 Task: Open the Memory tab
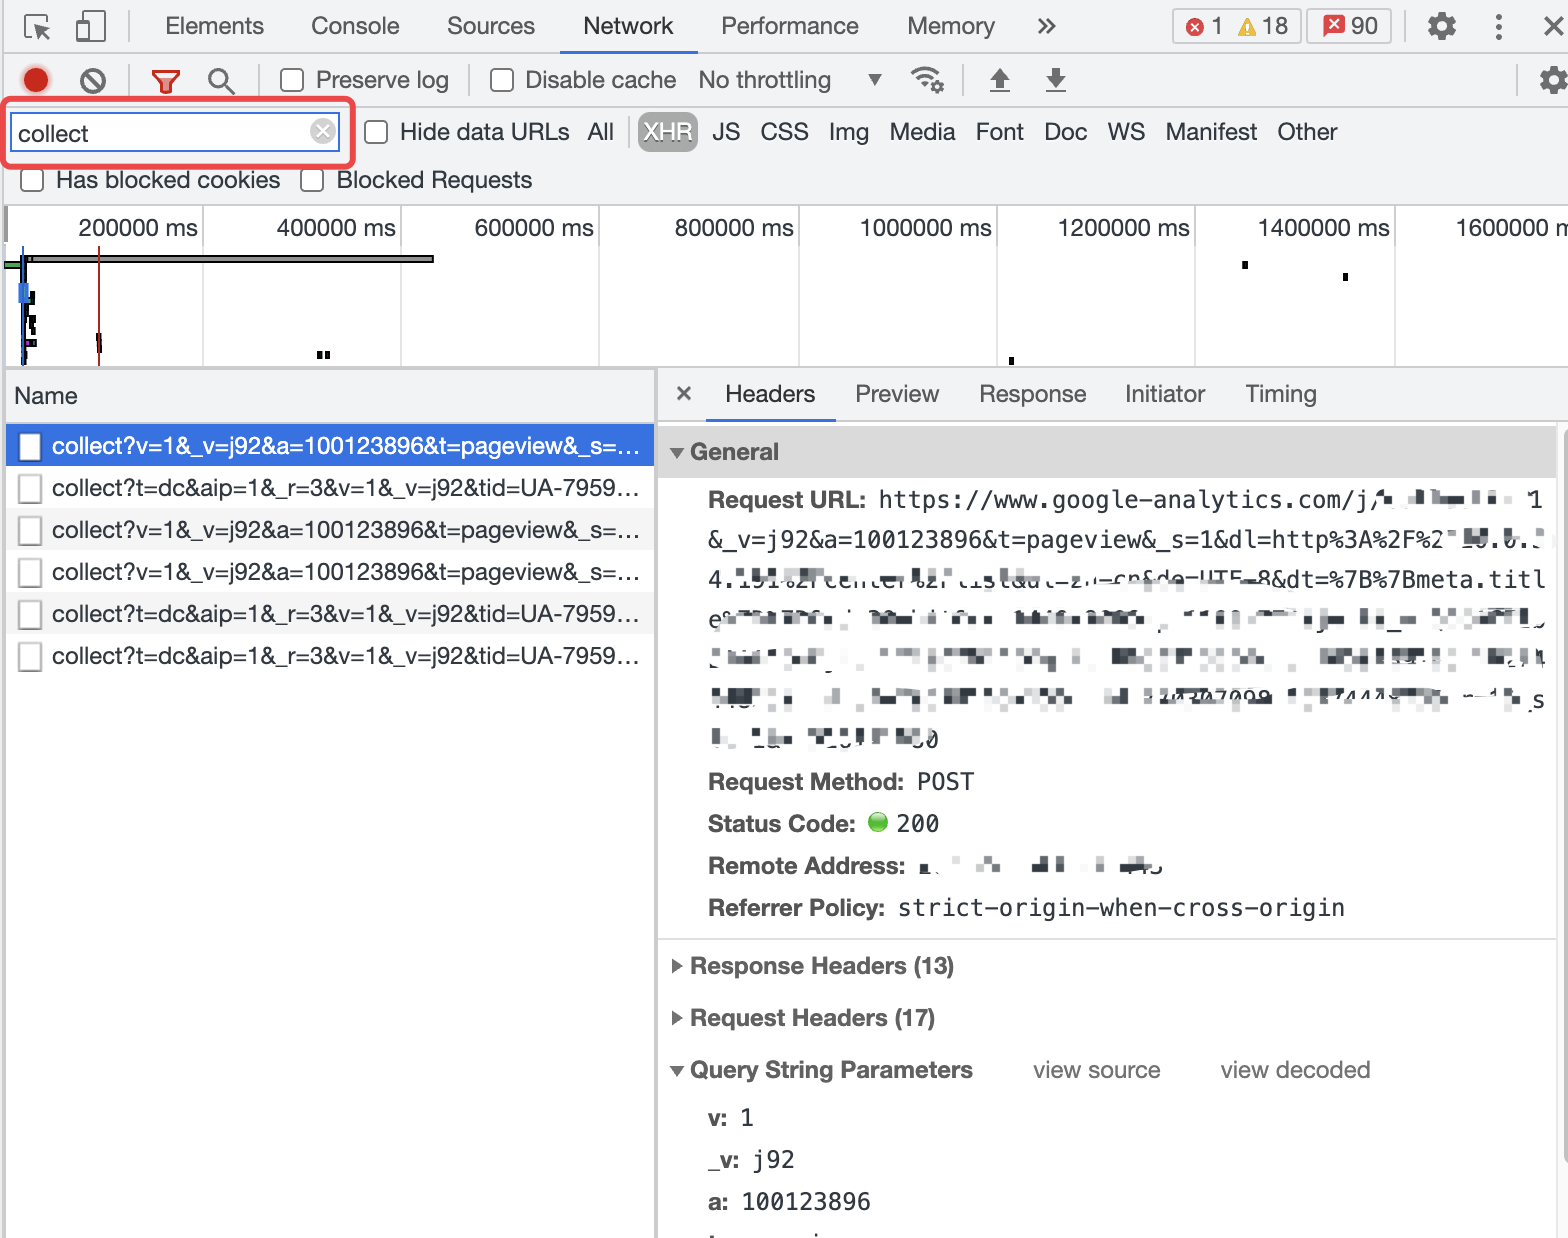pyautogui.click(x=951, y=26)
